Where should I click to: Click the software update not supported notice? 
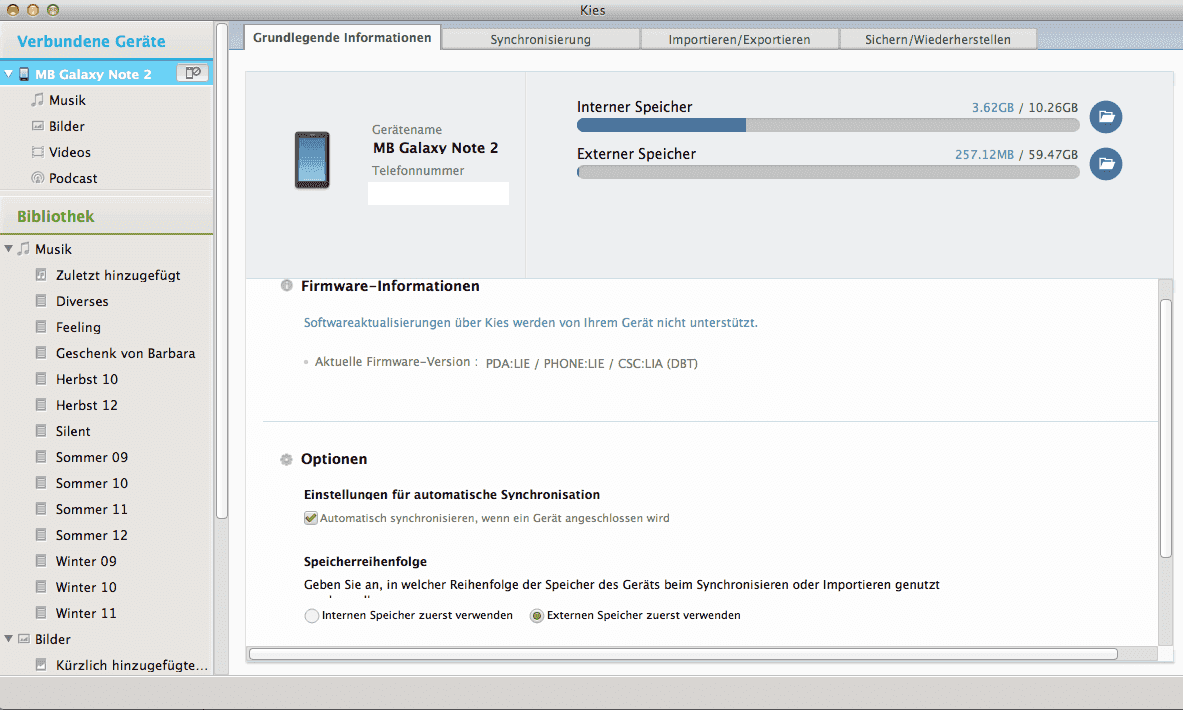point(530,323)
